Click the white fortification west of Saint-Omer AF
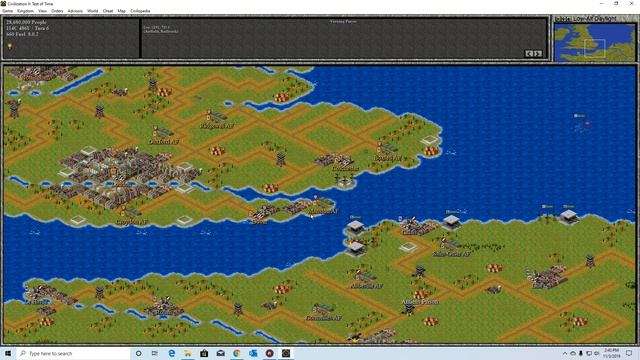 pos(408,247)
